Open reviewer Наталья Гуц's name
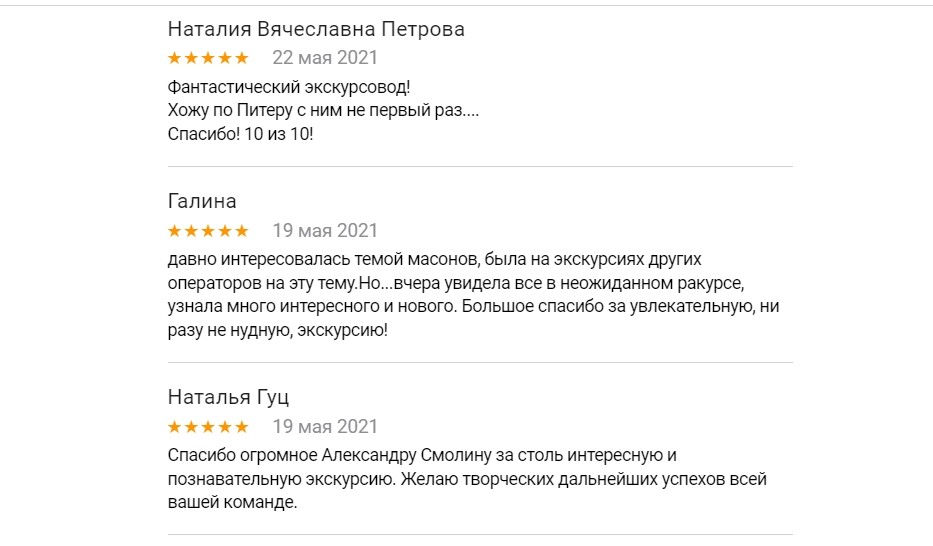 (228, 398)
